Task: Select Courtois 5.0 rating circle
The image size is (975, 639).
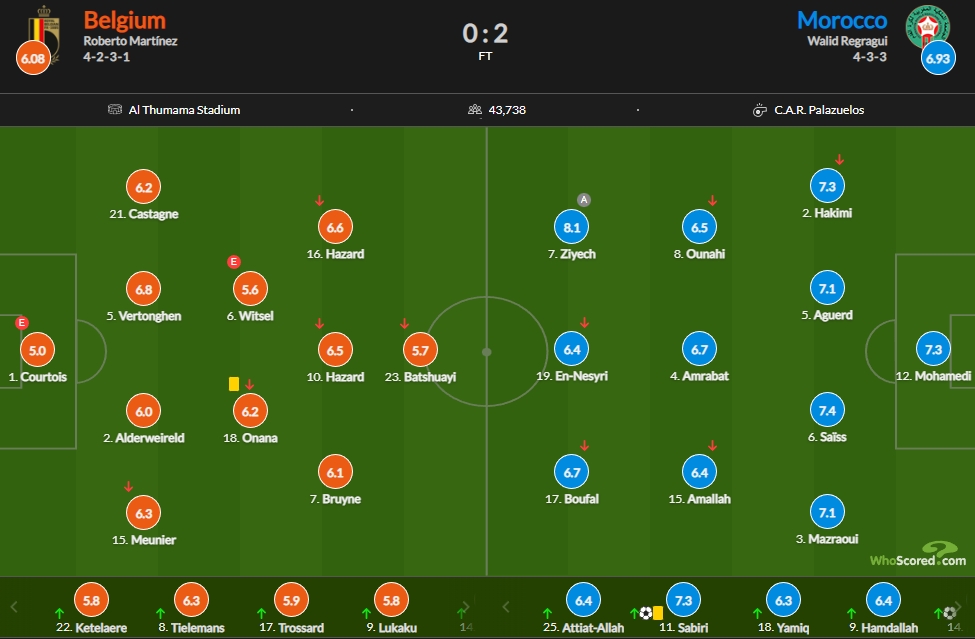Action: pyautogui.click(x=37, y=350)
